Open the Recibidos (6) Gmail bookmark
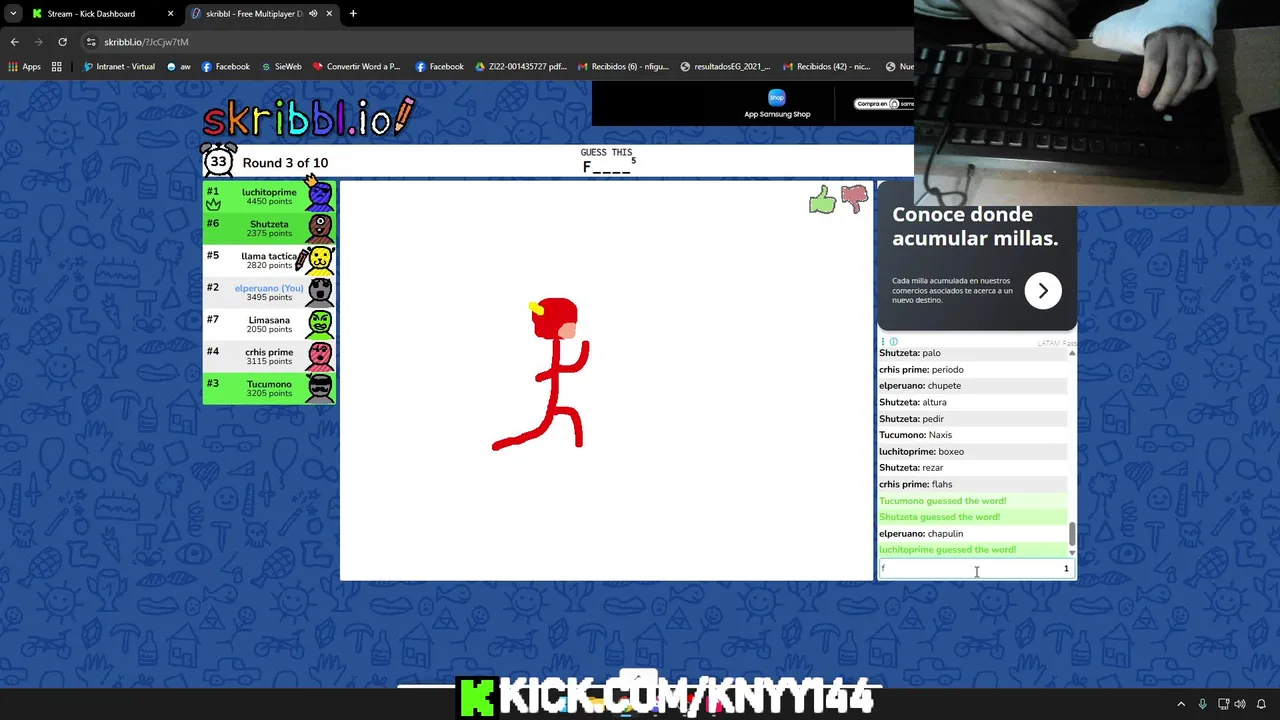1280x720 pixels. click(623, 67)
